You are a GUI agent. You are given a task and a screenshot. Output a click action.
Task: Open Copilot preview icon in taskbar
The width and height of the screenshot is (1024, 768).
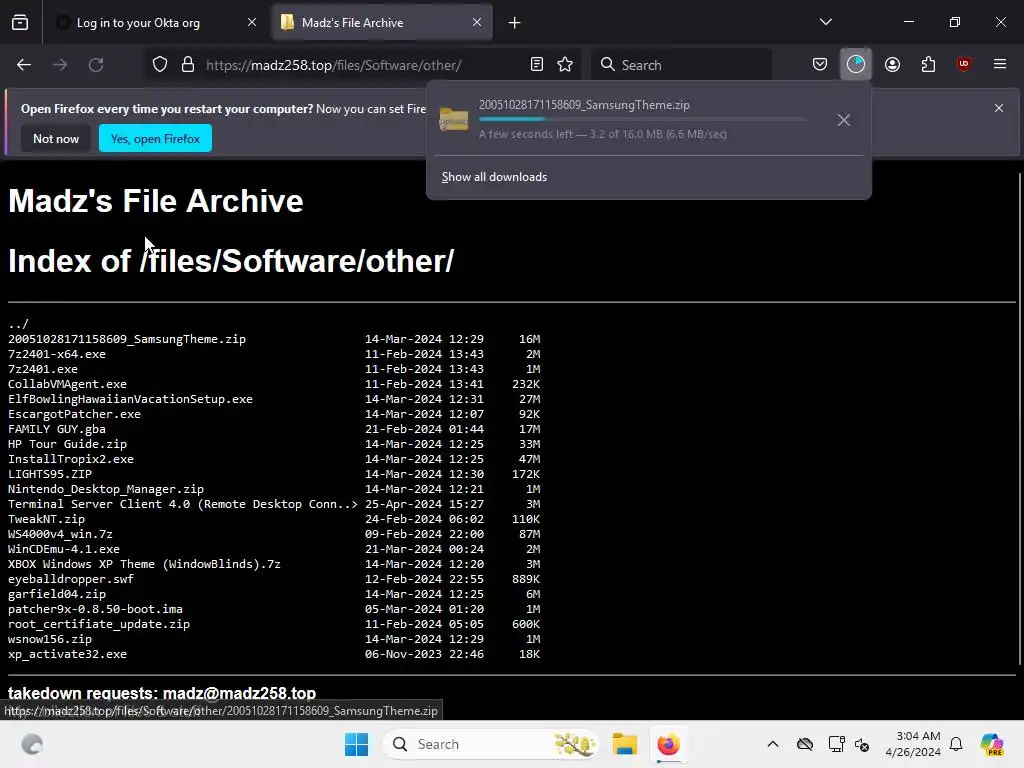992,744
